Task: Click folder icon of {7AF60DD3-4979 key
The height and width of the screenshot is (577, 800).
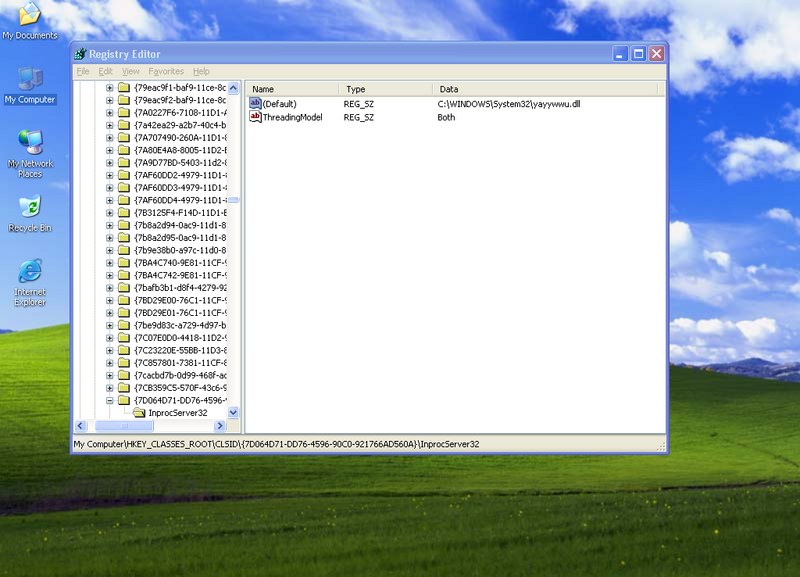Action: (124, 187)
